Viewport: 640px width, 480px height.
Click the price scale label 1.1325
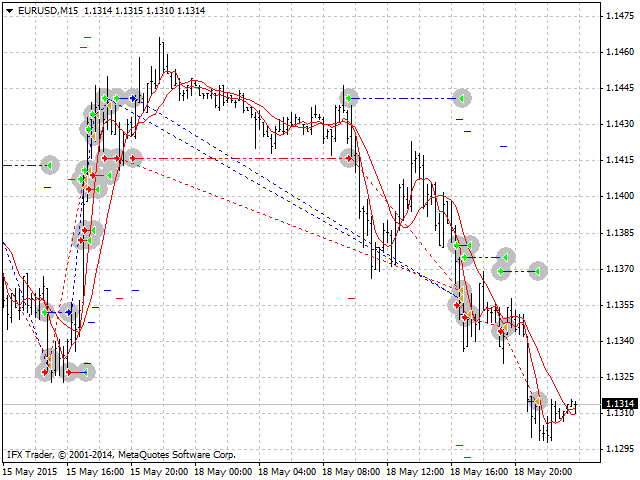pos(620,377)
